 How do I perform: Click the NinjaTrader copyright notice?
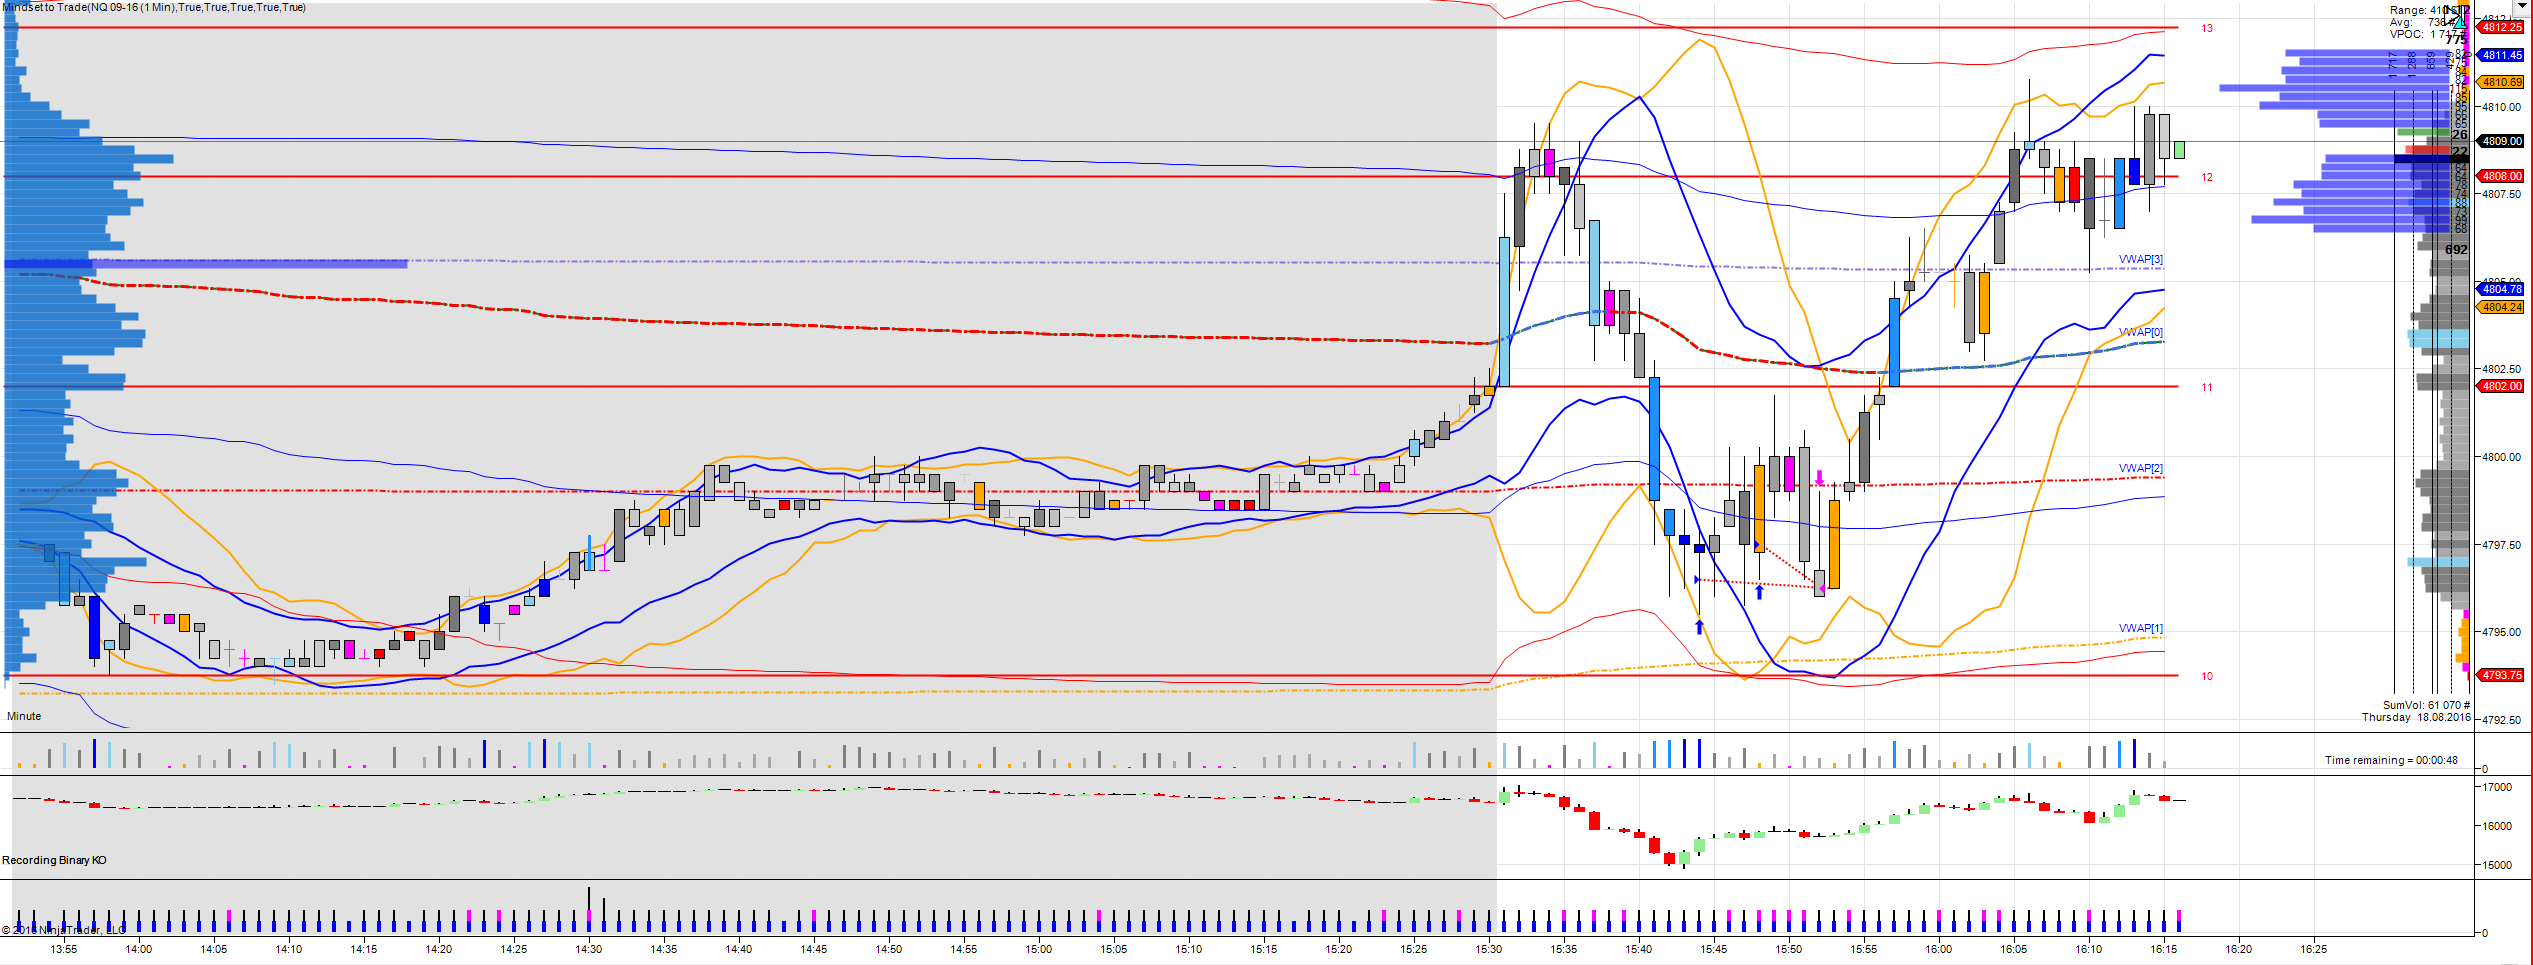tap(64, 930)
